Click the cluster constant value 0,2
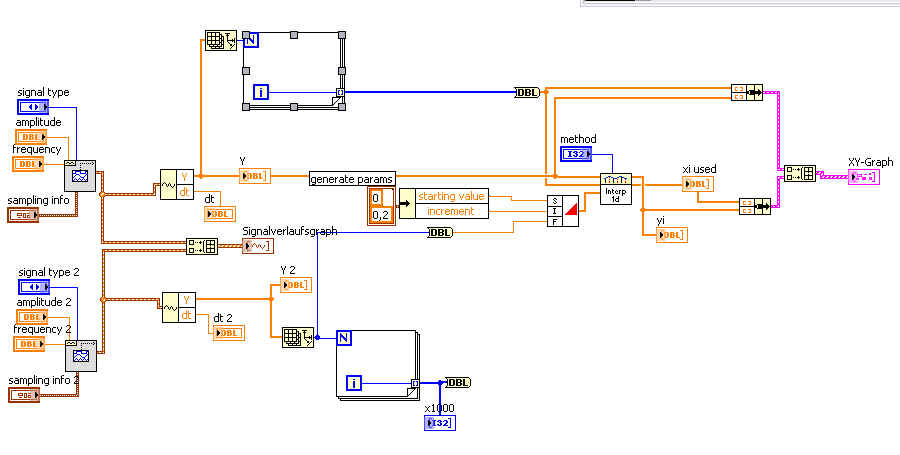Screen dimensions: 900x455 (x=381, y=215)
